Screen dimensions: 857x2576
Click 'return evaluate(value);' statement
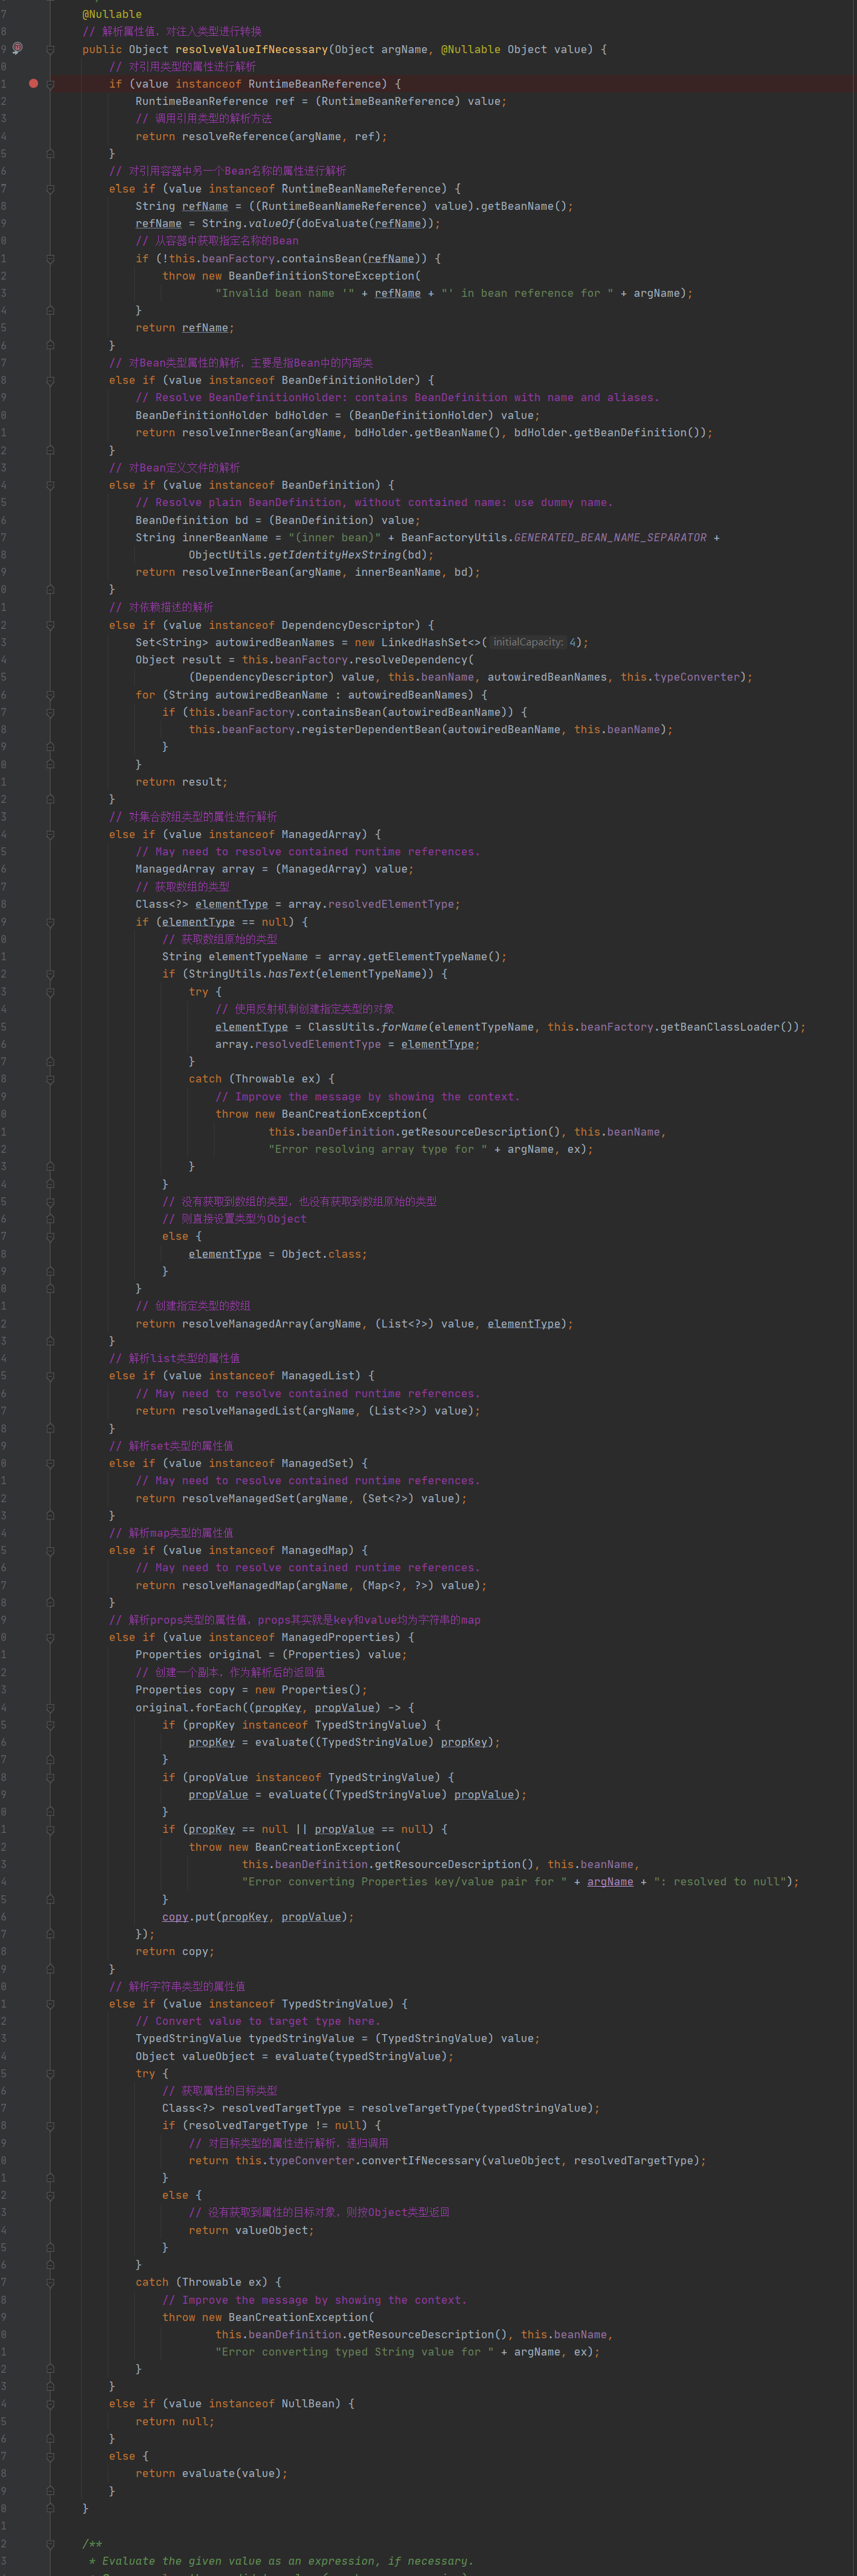pyautogui.click(x=211, y=2473)
